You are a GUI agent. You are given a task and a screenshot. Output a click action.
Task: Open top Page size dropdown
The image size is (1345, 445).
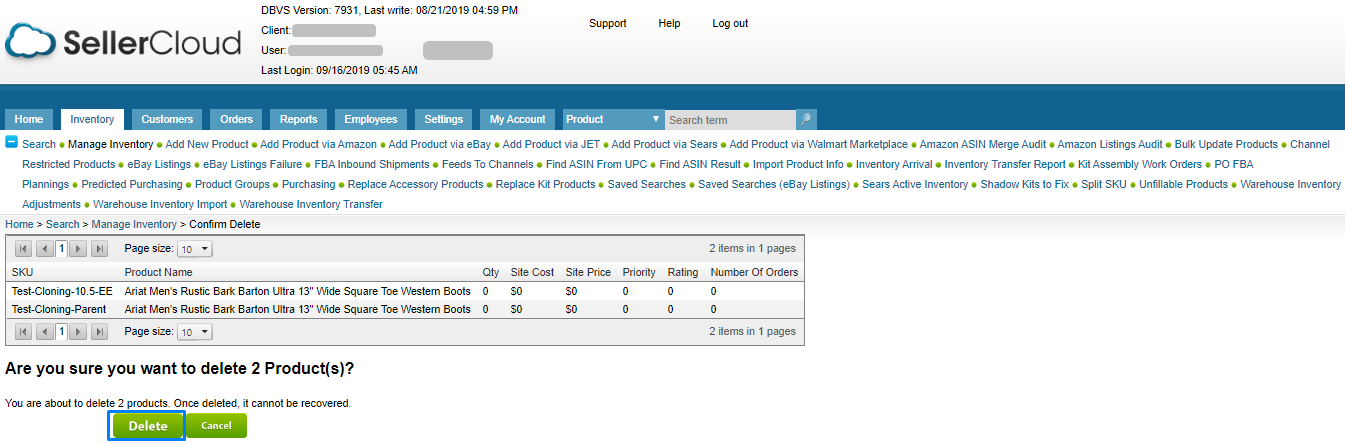pos(195,248)
